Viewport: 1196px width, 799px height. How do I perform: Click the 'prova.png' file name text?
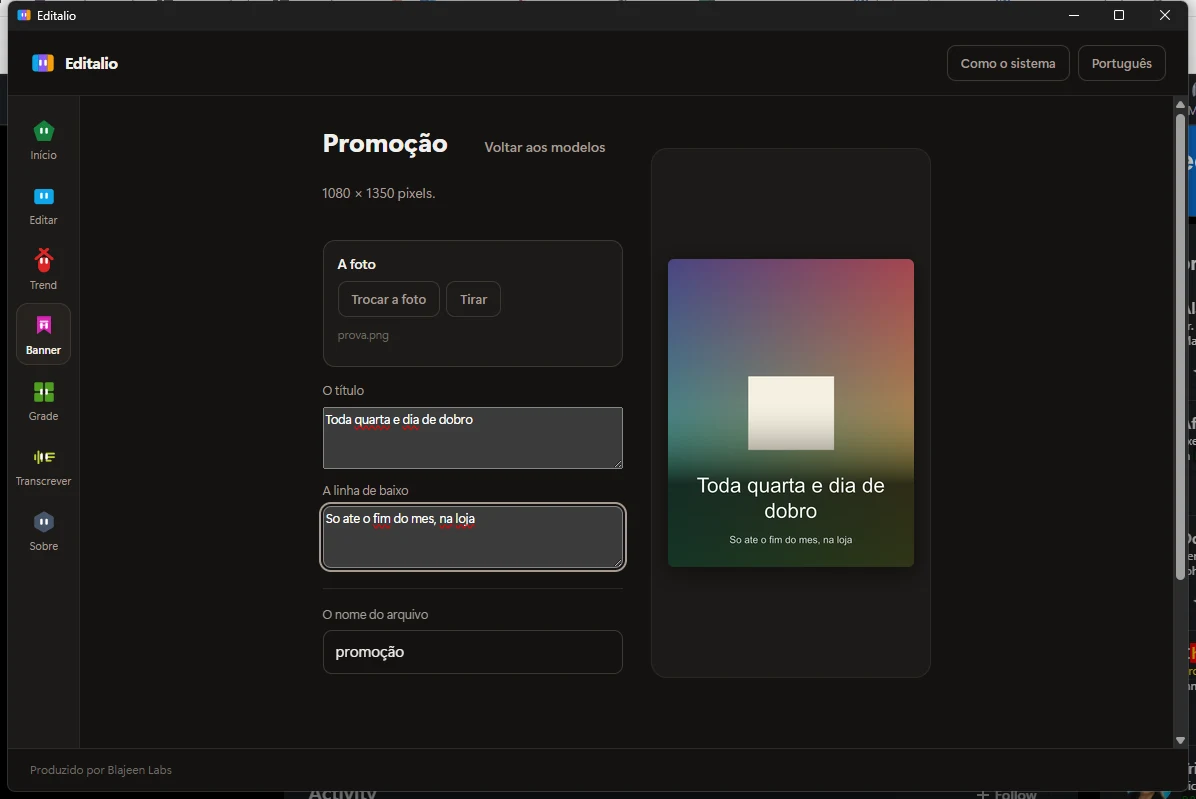[363, 335]
